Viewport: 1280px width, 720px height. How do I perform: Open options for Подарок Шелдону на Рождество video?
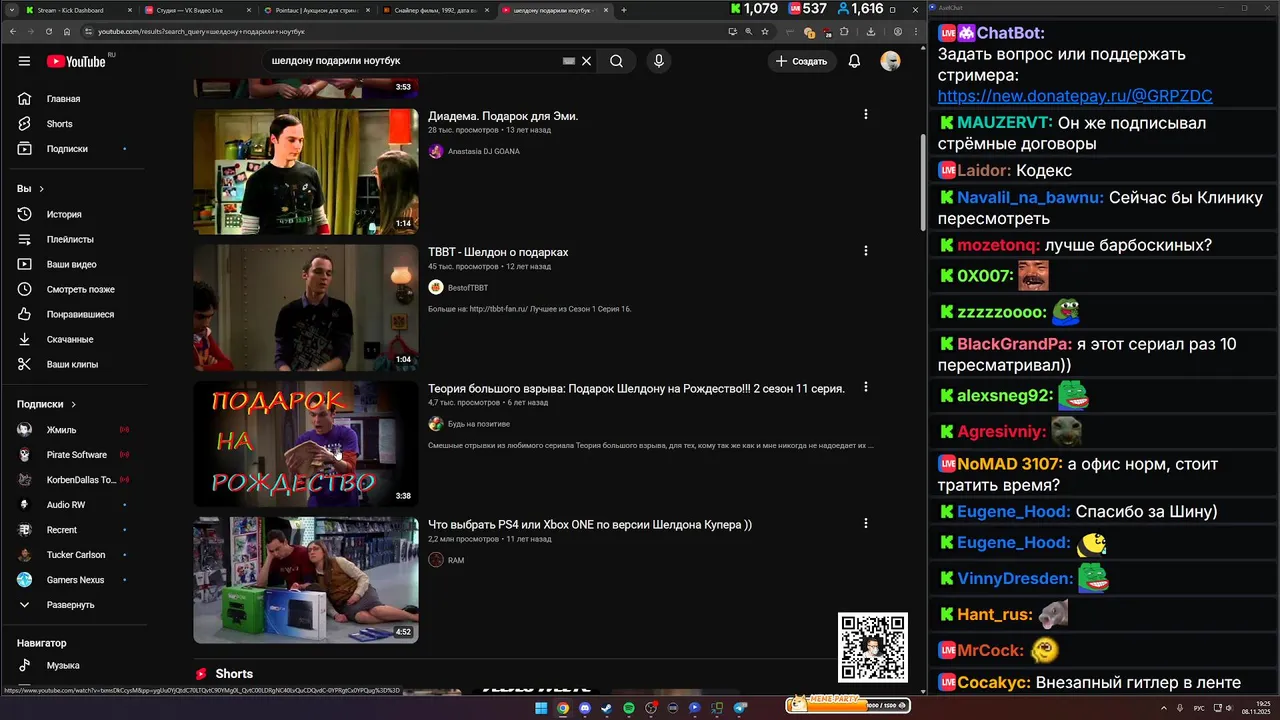(x=866, y=387)
